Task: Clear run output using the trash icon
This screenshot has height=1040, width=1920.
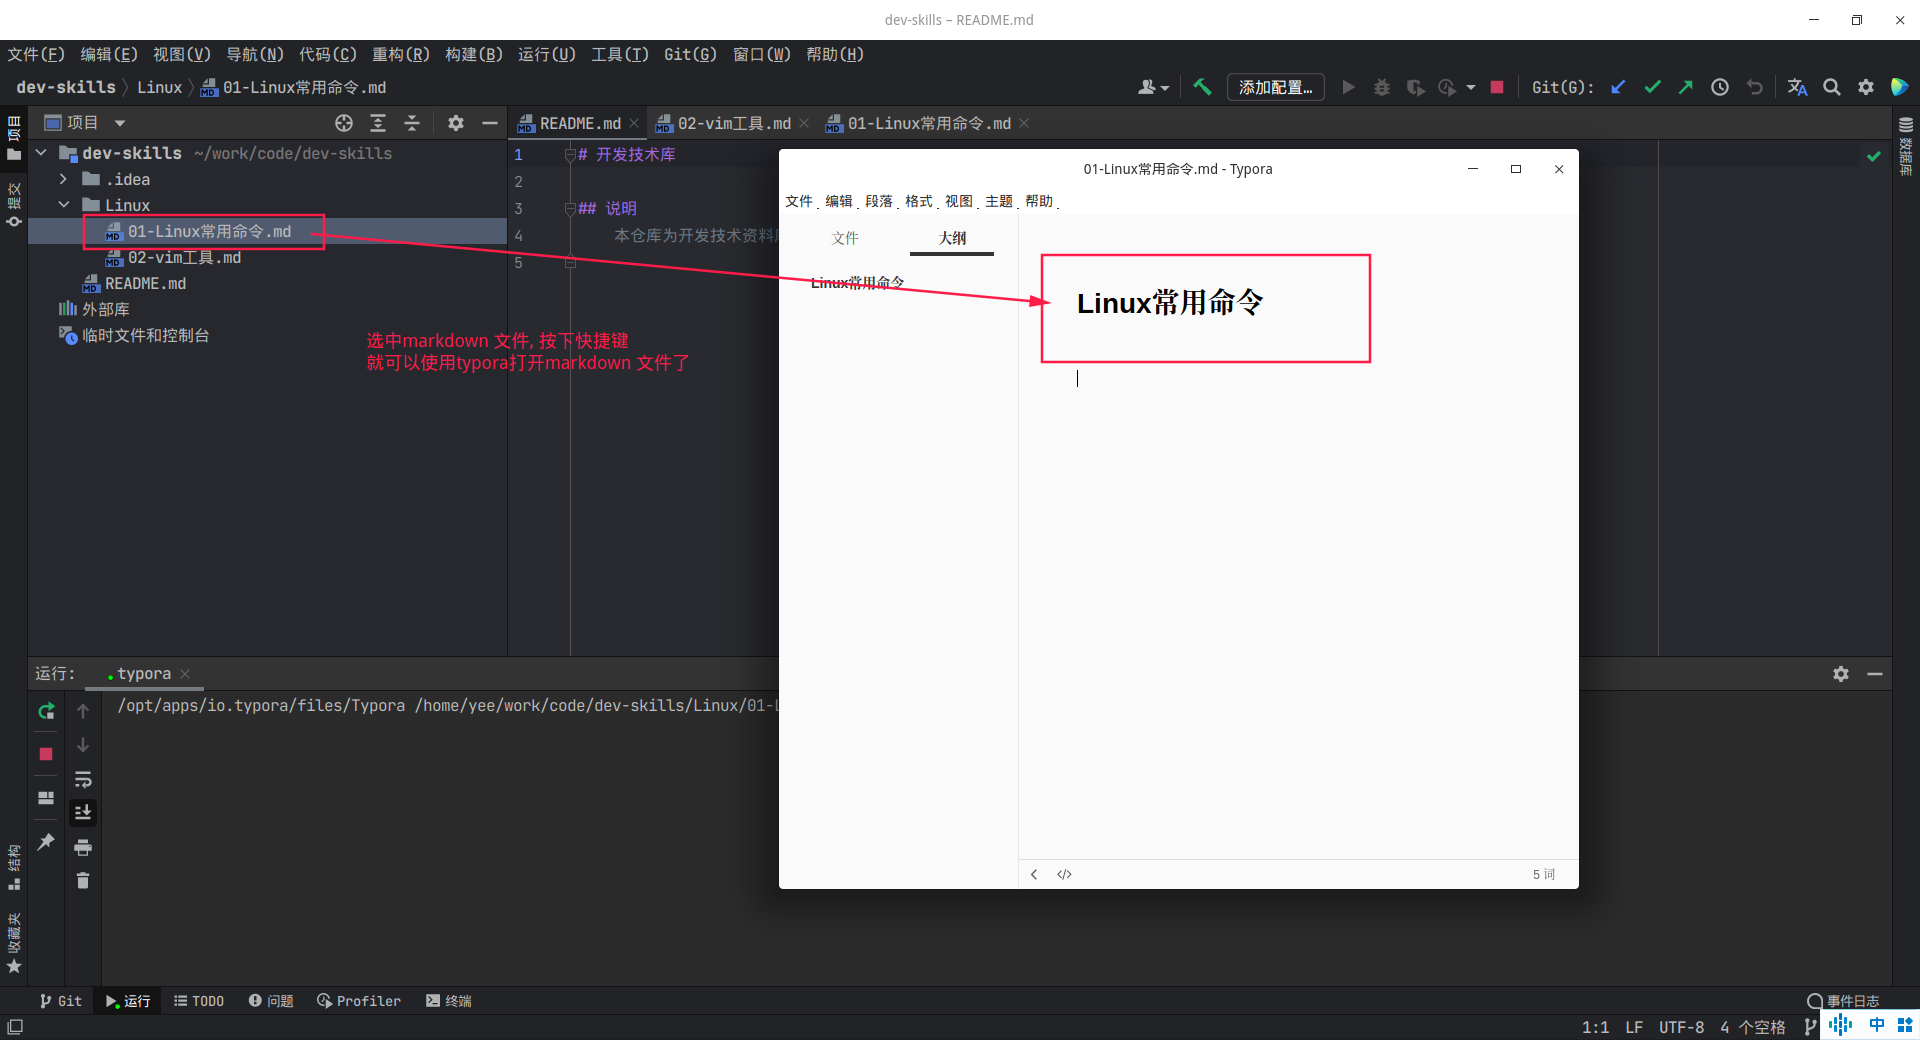Action: pyautogui.click(x=83, y=881)
